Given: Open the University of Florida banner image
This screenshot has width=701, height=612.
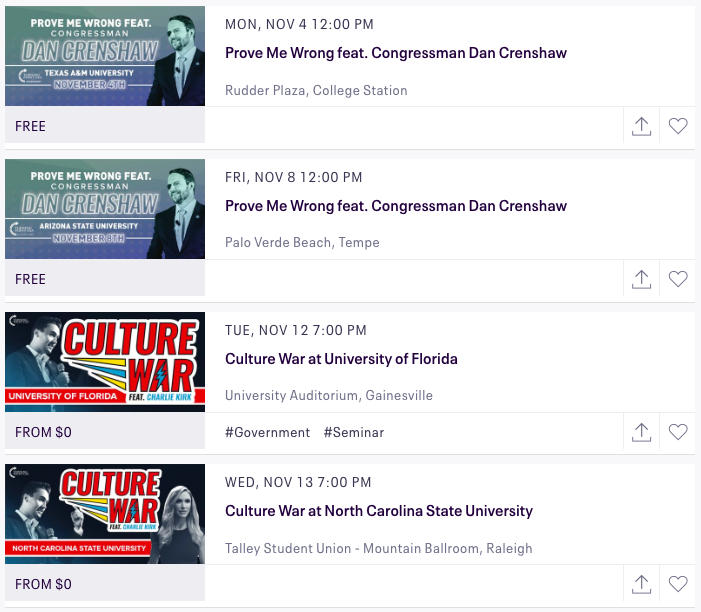Looking at the screenshot, I should click(x=105, y=362).
